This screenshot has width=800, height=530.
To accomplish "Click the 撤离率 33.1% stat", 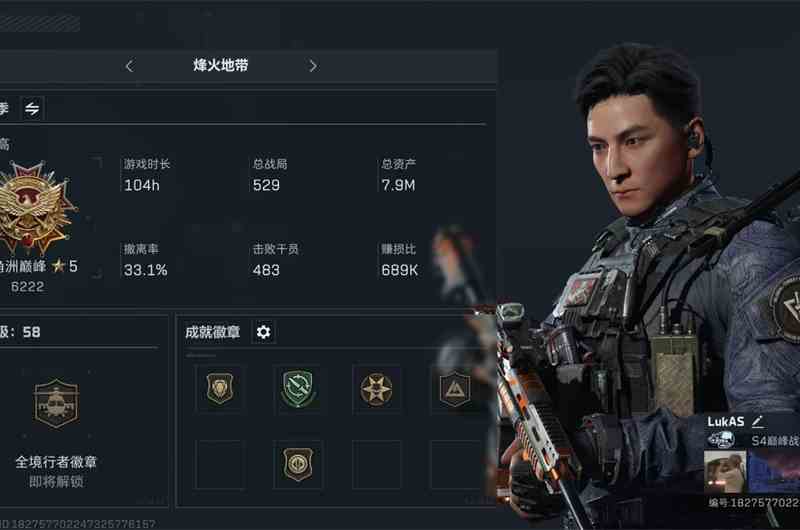I will coord(145,260).
